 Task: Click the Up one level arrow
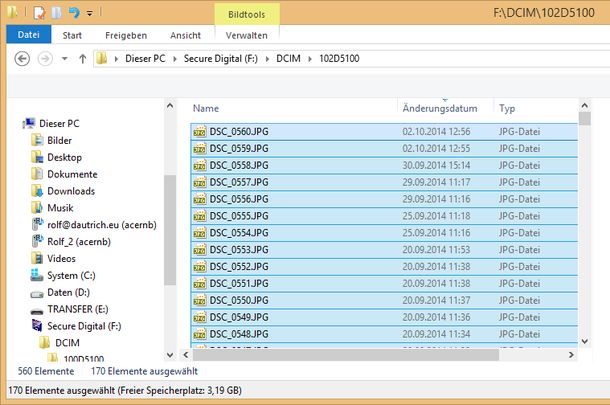click(82, 59)
